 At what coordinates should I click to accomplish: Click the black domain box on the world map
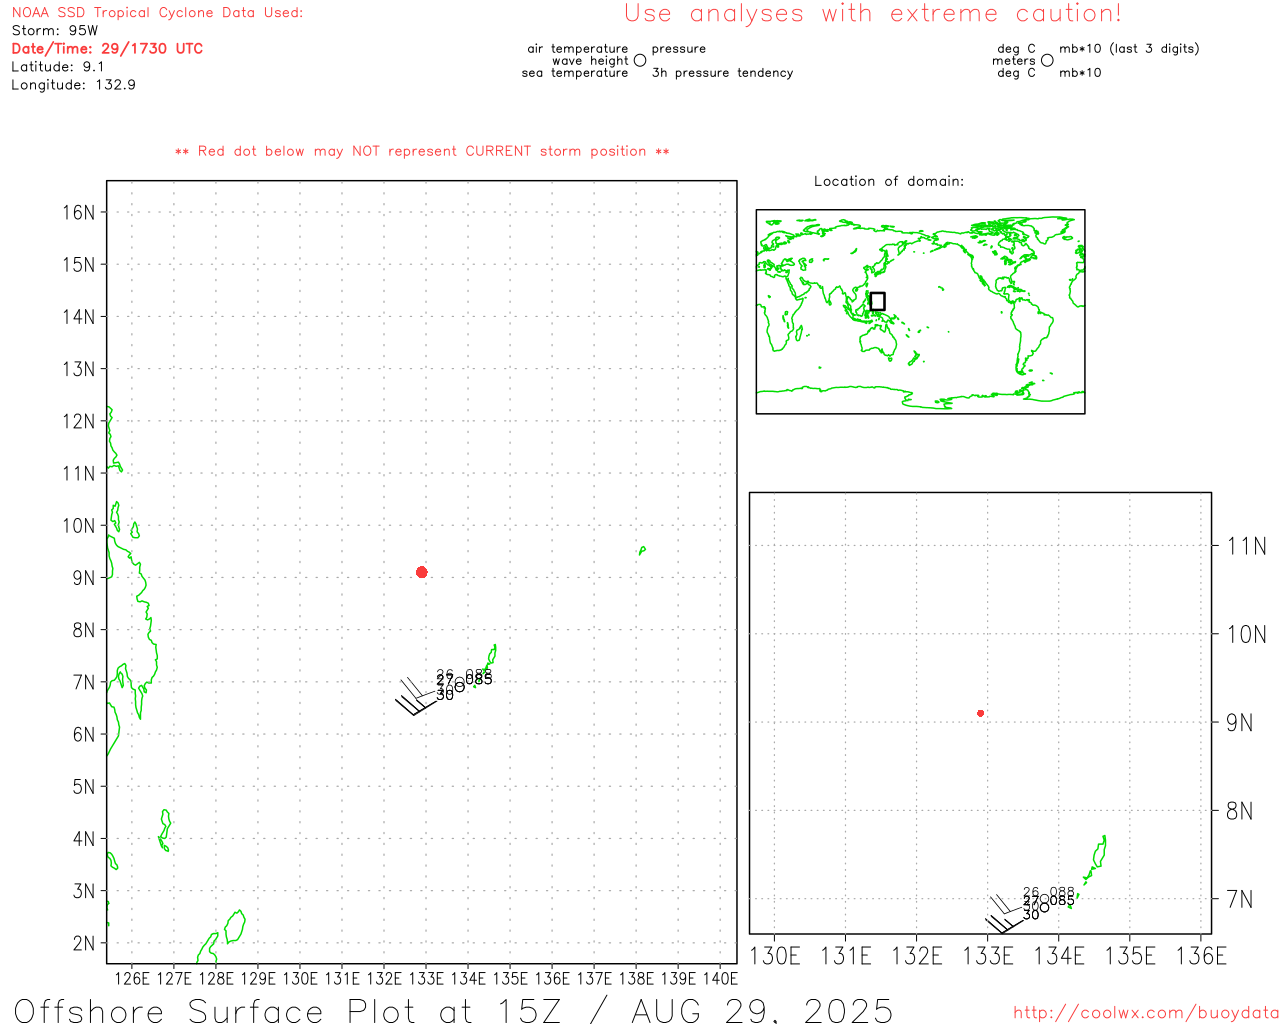pyautogui.click(x=877, y=301)
